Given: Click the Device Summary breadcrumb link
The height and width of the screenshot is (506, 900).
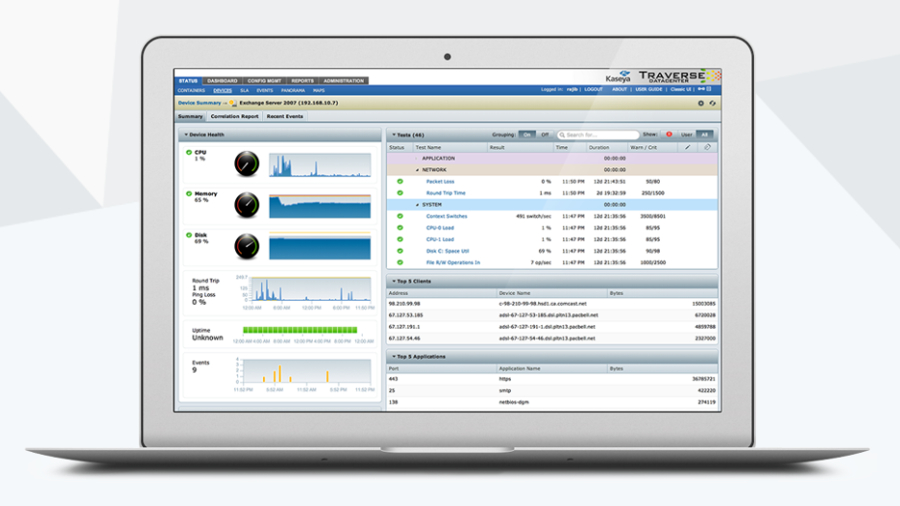Looking at the screenshot, I should (199, 103).
